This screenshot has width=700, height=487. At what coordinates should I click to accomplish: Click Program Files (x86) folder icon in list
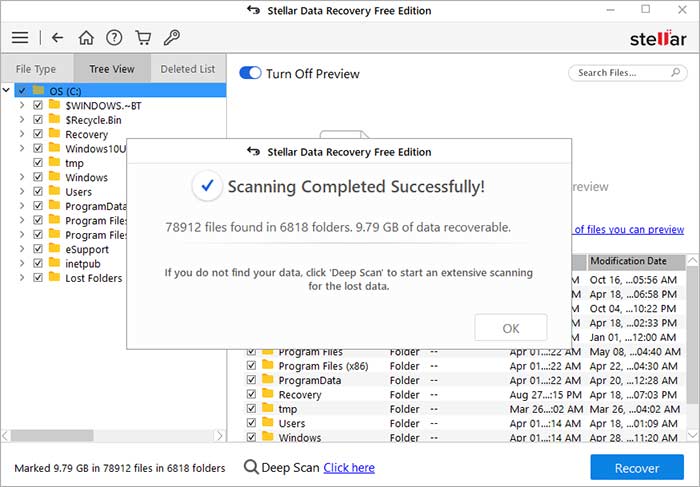pos(268,365)
